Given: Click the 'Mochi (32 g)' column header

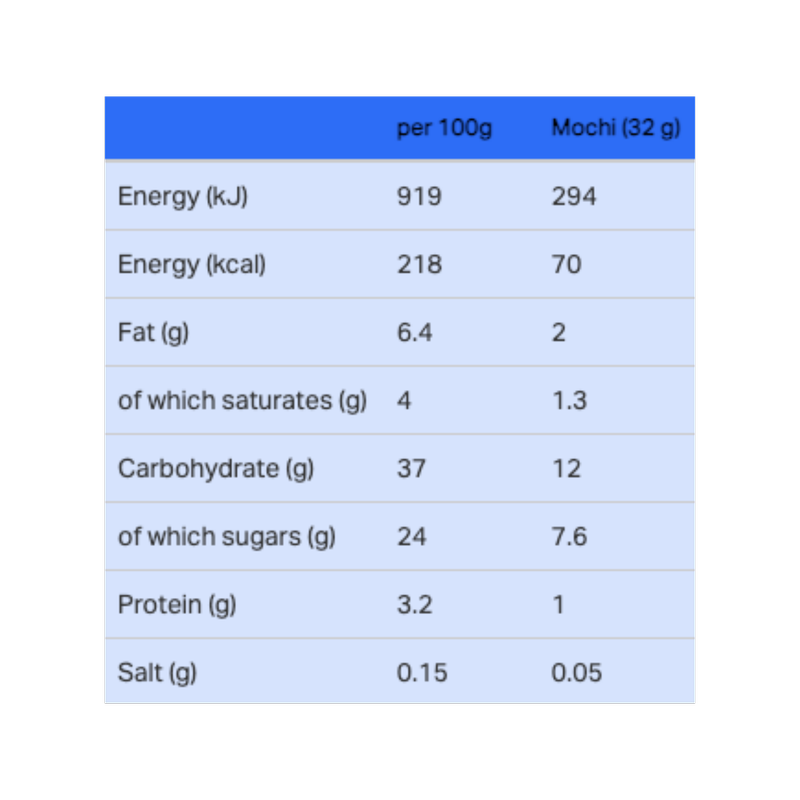Looking at the screenshot, I should (616, 128).
